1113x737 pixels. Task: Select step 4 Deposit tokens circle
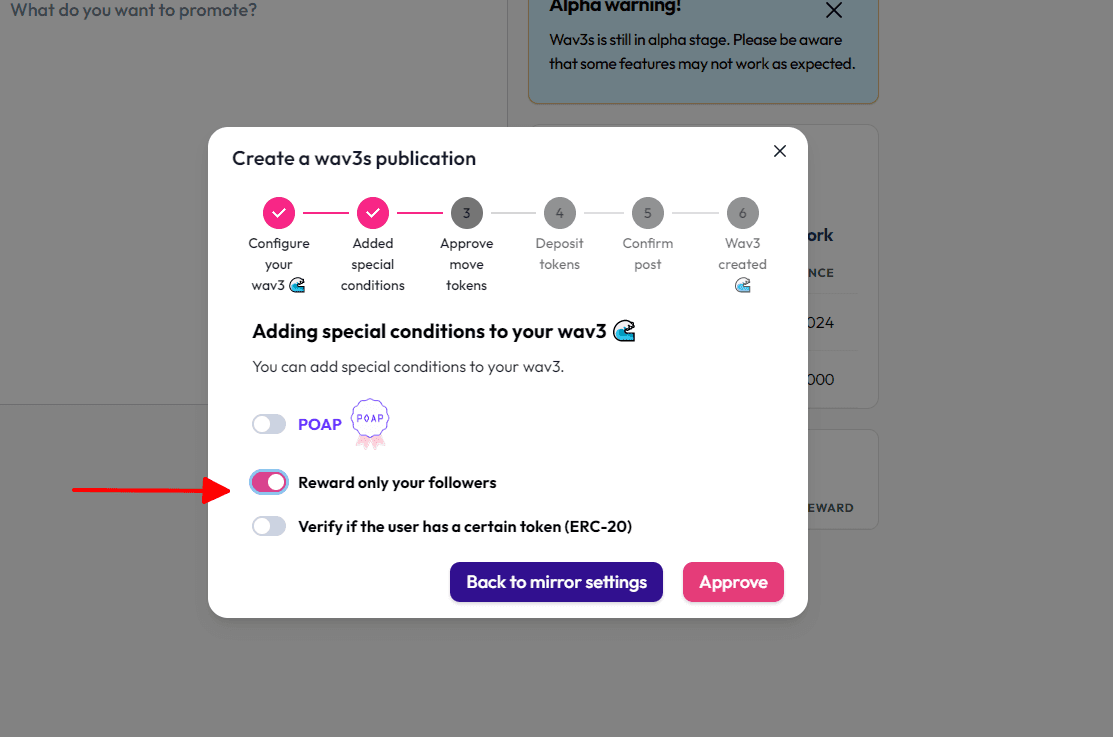pyautogui.click(x=559, y=213)
